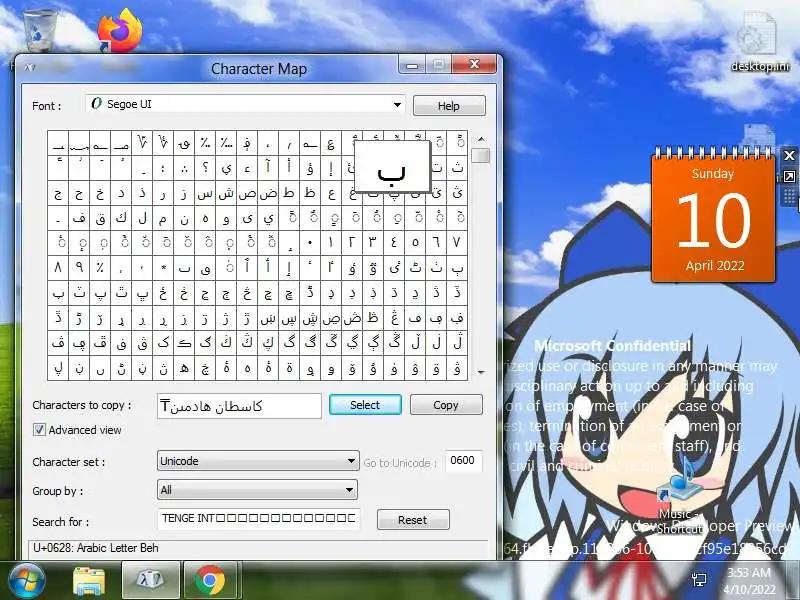Click the Character Map title bar icon

click(30, 68)
